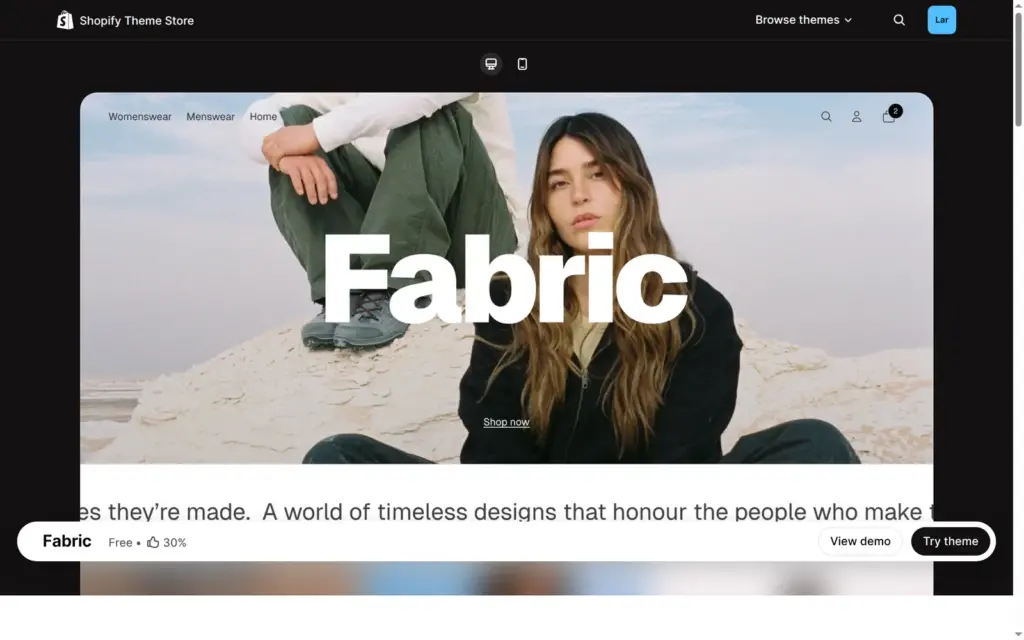Open the preview cart bag icon
This screenshot has height=640, width=1024.
[x=888, y=118]
